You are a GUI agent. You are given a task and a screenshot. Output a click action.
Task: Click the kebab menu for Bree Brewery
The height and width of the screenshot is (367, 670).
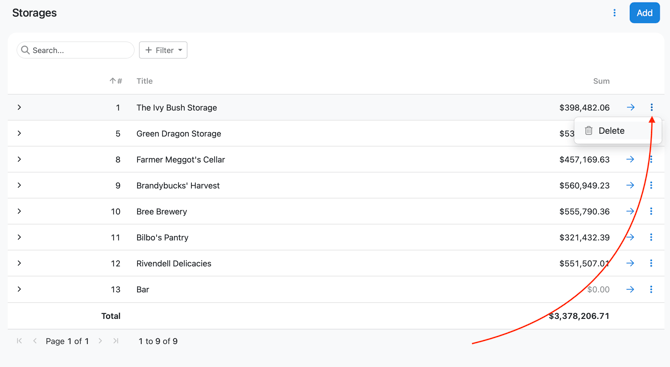pos(651,211)
